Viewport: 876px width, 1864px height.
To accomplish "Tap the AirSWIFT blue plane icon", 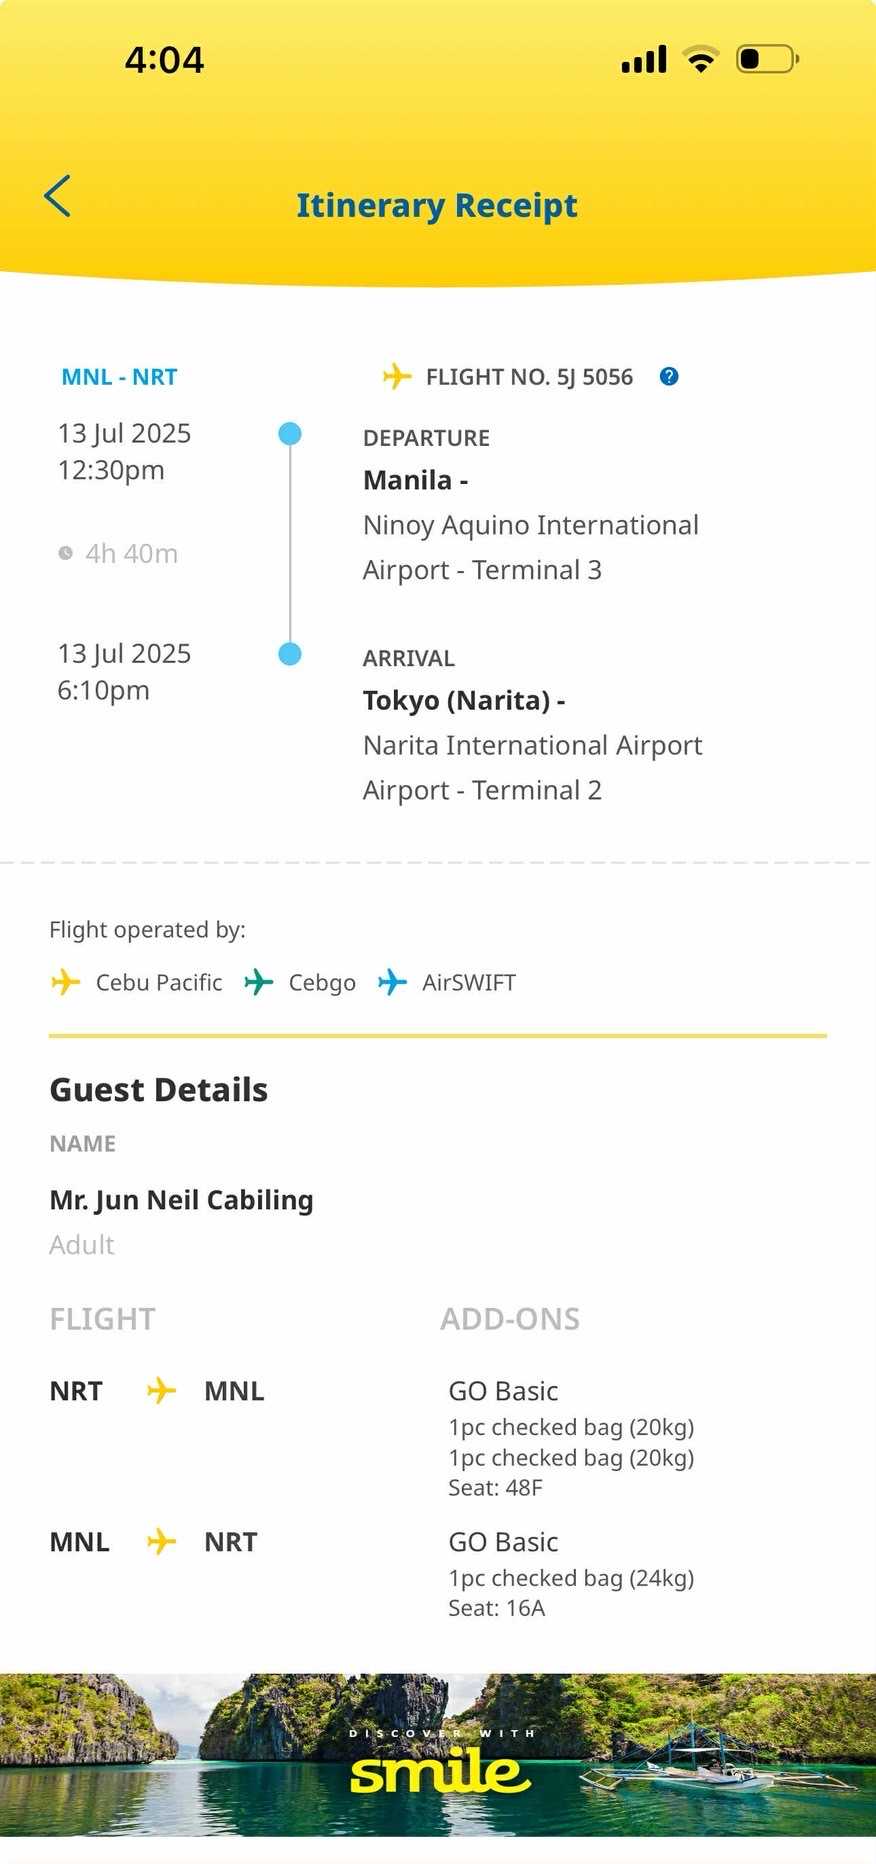I will click(392, 982).
